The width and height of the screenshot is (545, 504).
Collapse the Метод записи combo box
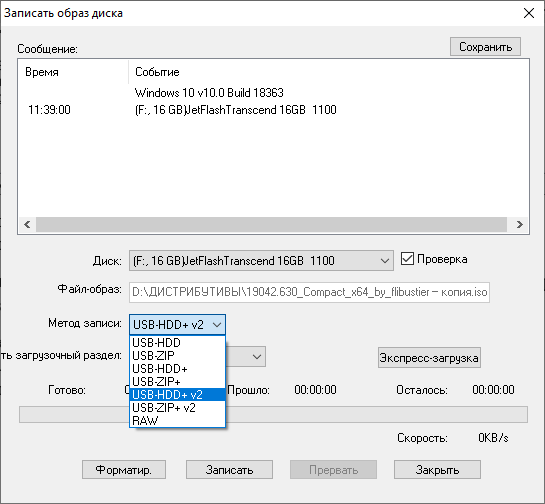click(x=177, y=325)
